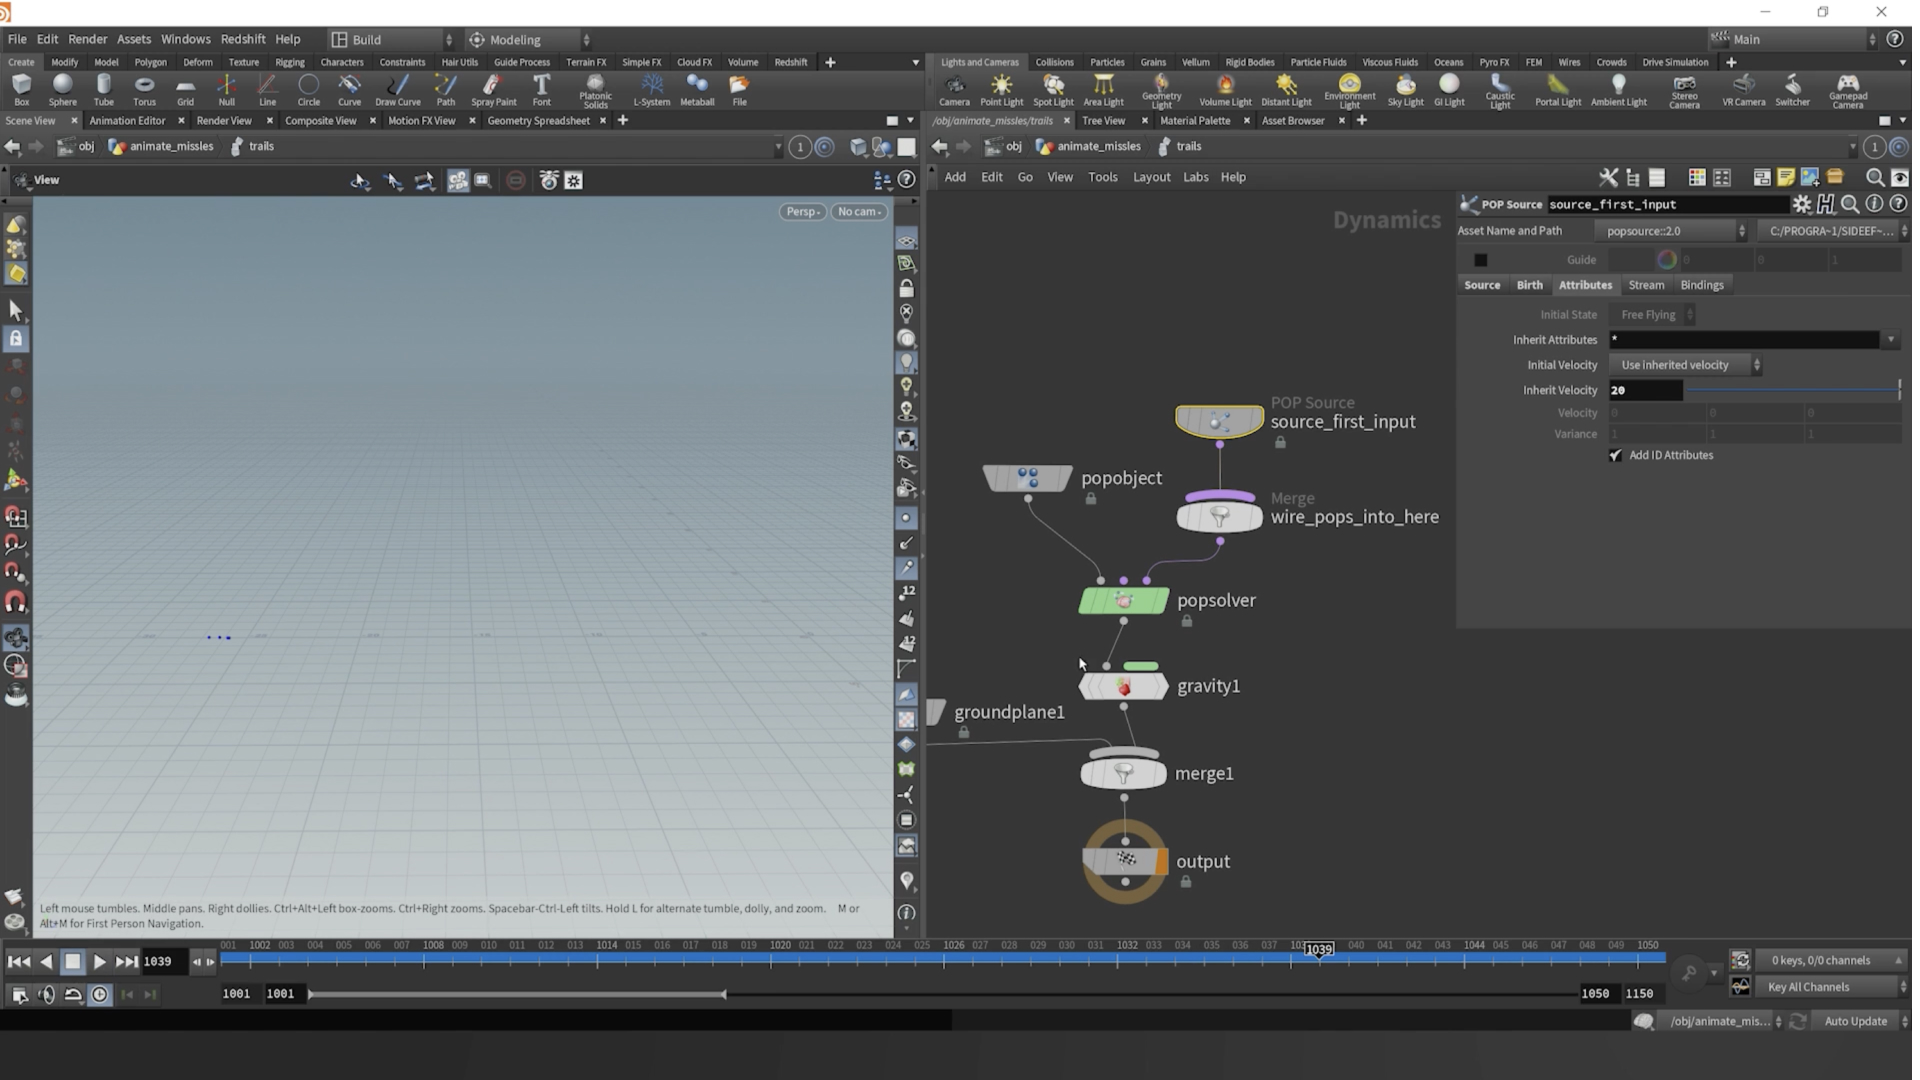Screen dimensions: 1920x1080
Task: Create a Distant Light
Action: point(1286,89)
